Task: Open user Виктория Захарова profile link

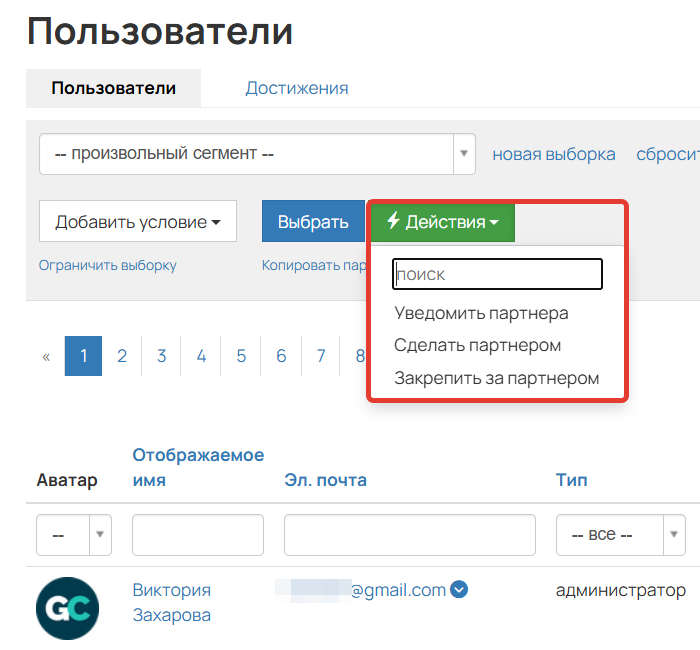Action: [x=171, y=603]
